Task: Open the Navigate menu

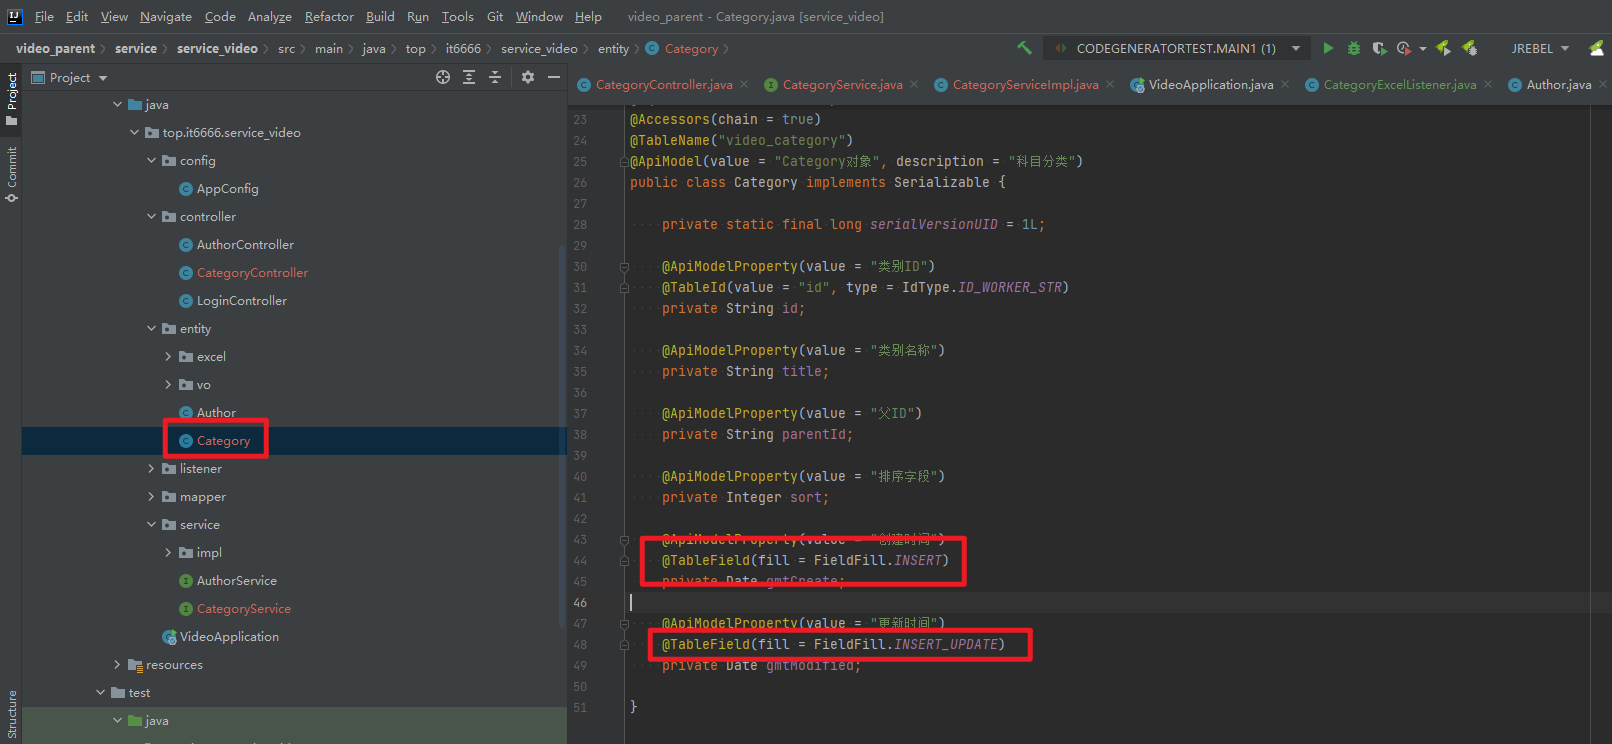Action: (x=166, y=16)
